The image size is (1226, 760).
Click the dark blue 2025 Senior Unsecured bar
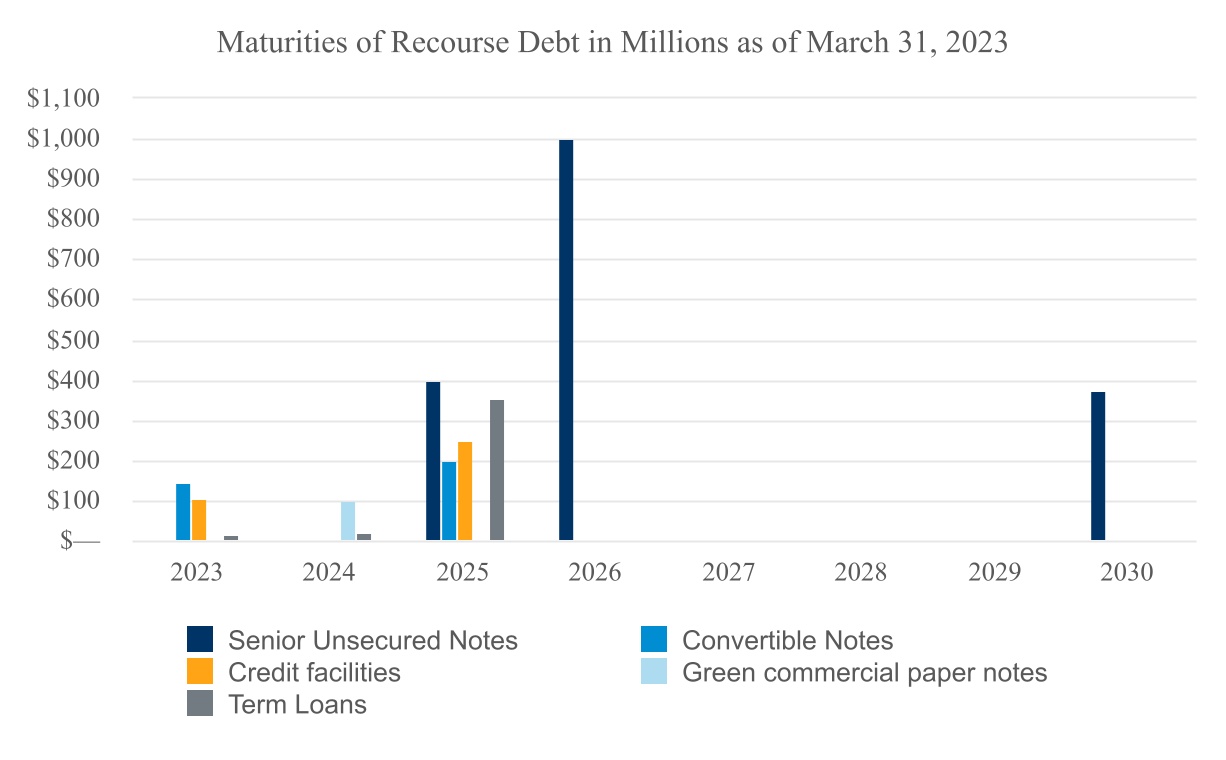point(433,461)
